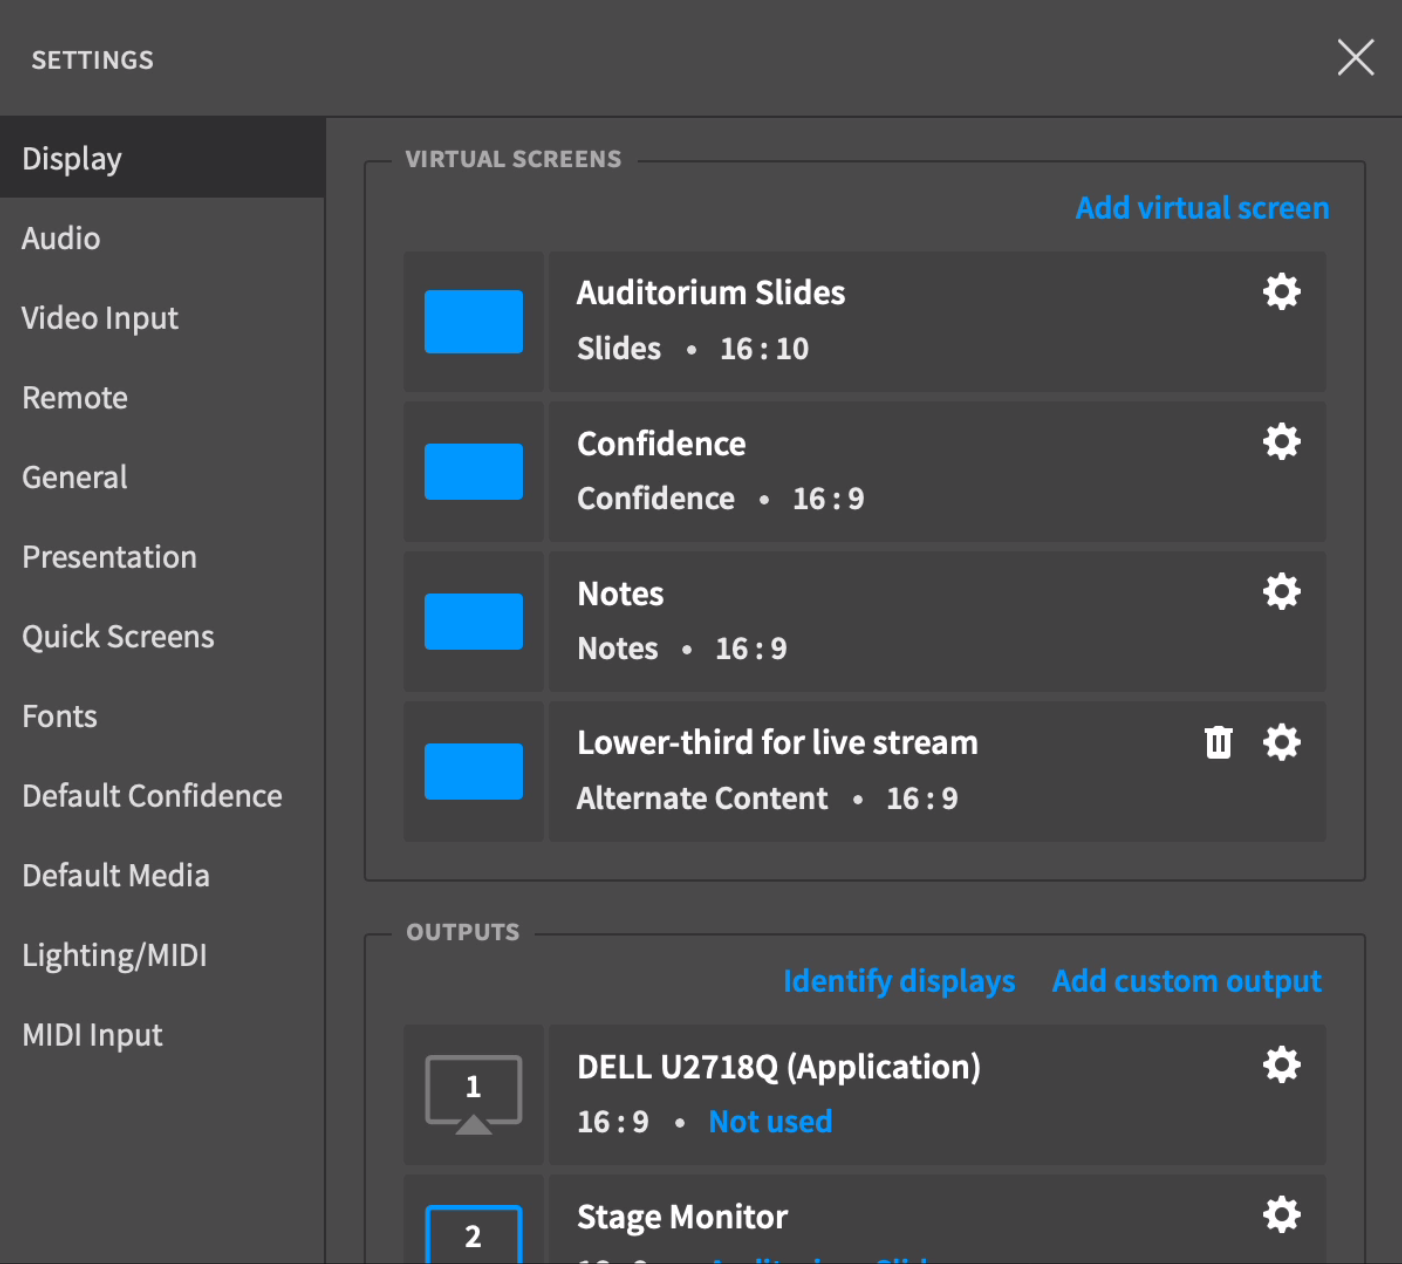The image size is (1402, 1264).
Task: Open gear settings for DELL U2718Q output
Action: (1281, 1065)
